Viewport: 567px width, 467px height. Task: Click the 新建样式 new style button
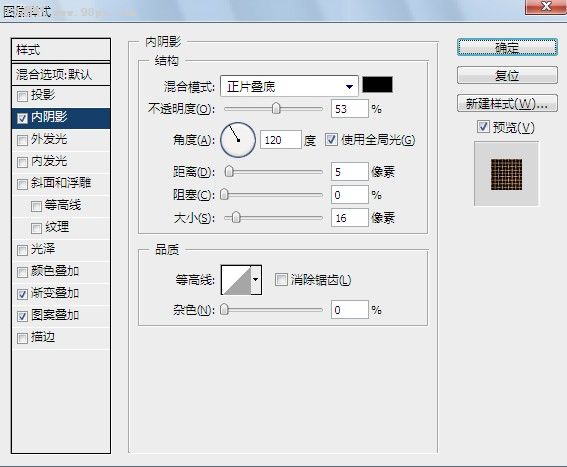pyautogui.click(x=507, y=103)
